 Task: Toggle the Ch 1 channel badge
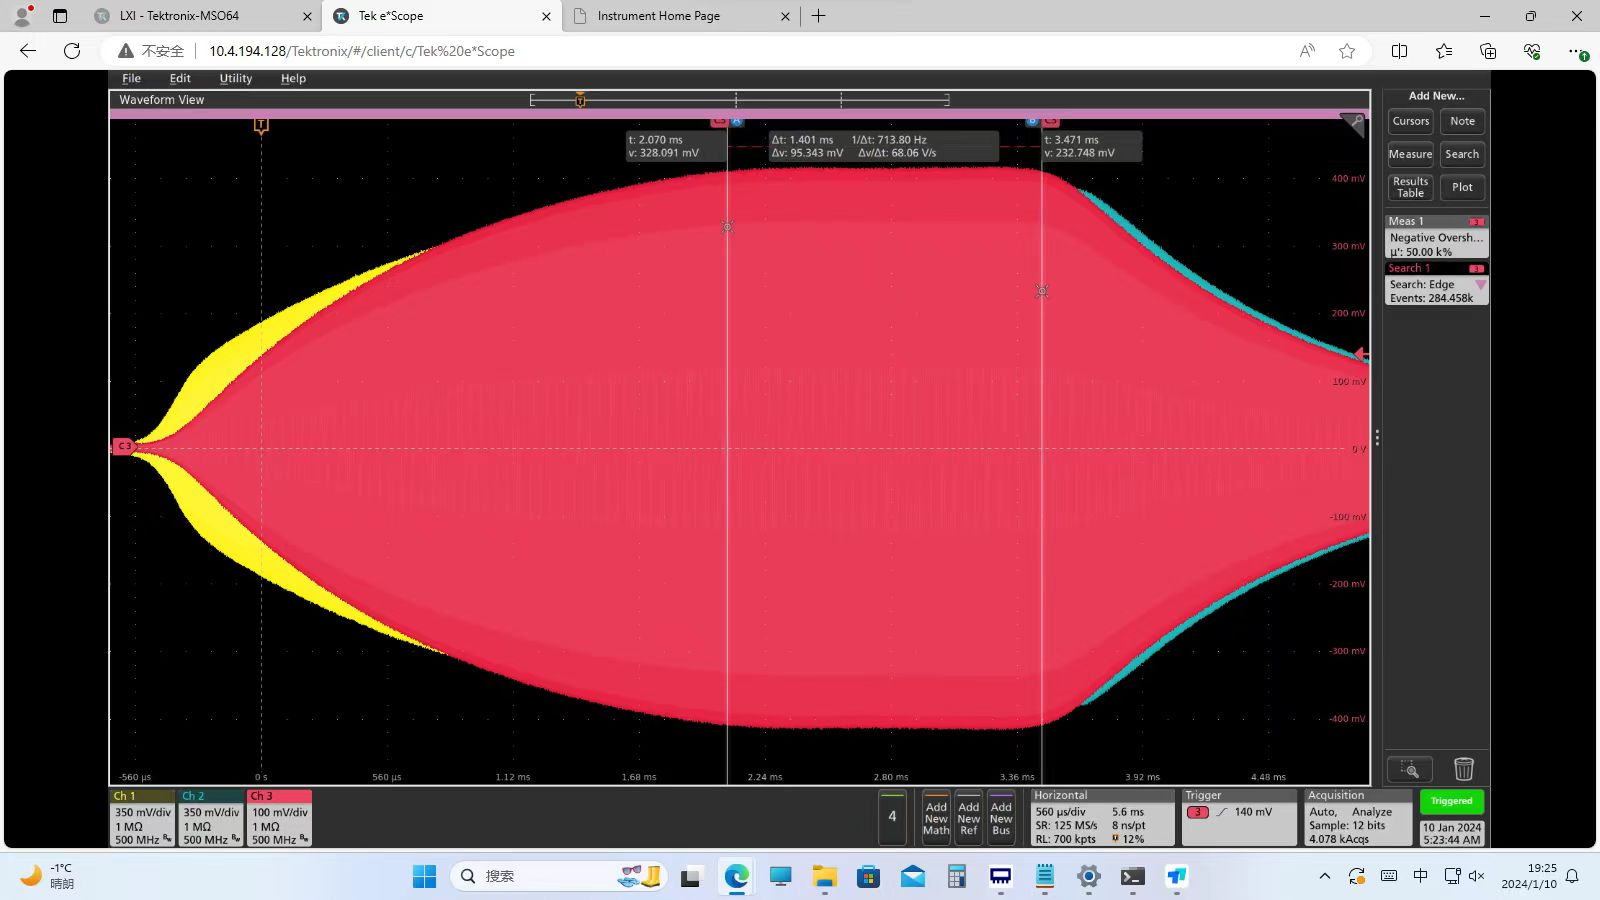(142, 819)
